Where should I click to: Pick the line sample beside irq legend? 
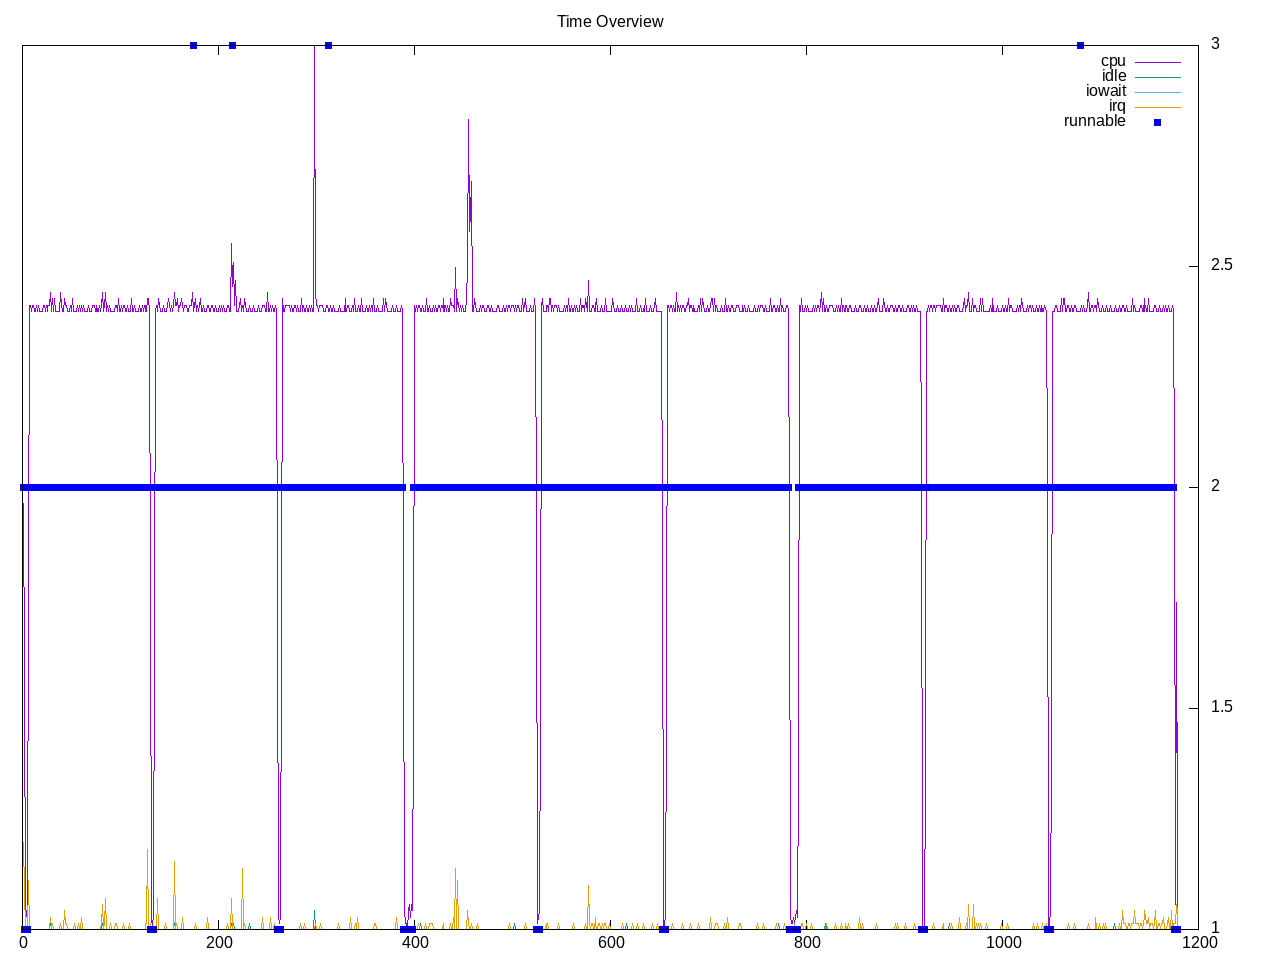[x=1157, y=107]
